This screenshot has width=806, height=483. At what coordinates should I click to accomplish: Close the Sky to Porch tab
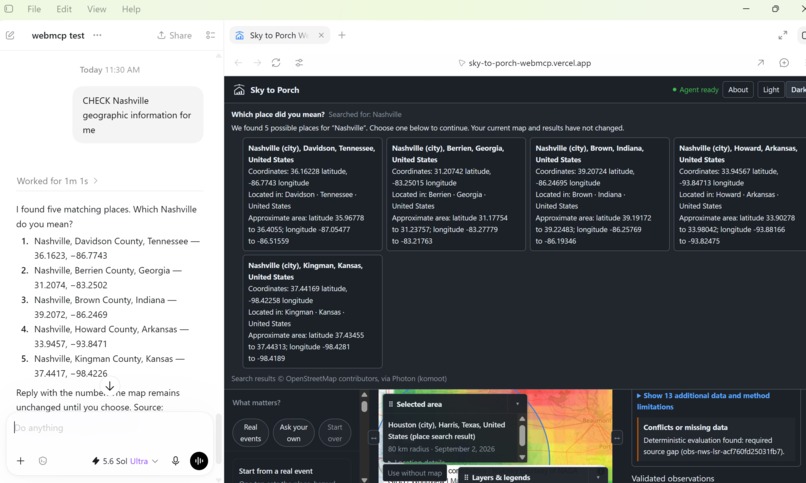point(321,35)
